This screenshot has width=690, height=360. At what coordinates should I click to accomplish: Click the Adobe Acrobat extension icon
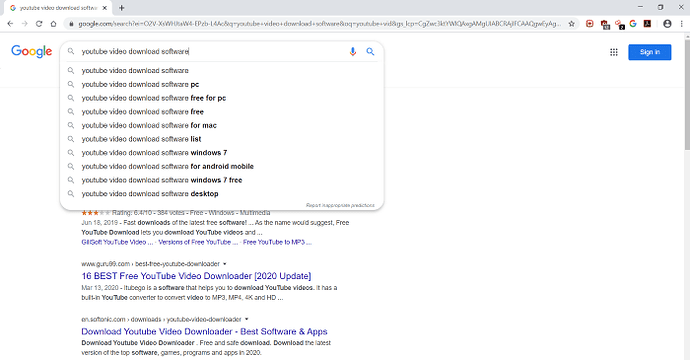647,24
